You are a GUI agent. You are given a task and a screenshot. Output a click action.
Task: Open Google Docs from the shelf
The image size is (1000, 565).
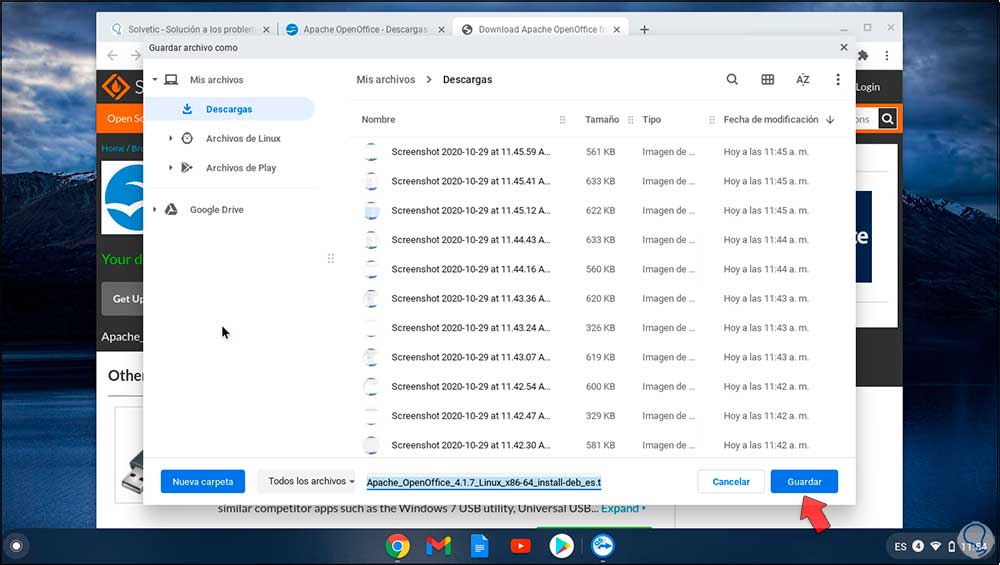click(480, 546)
